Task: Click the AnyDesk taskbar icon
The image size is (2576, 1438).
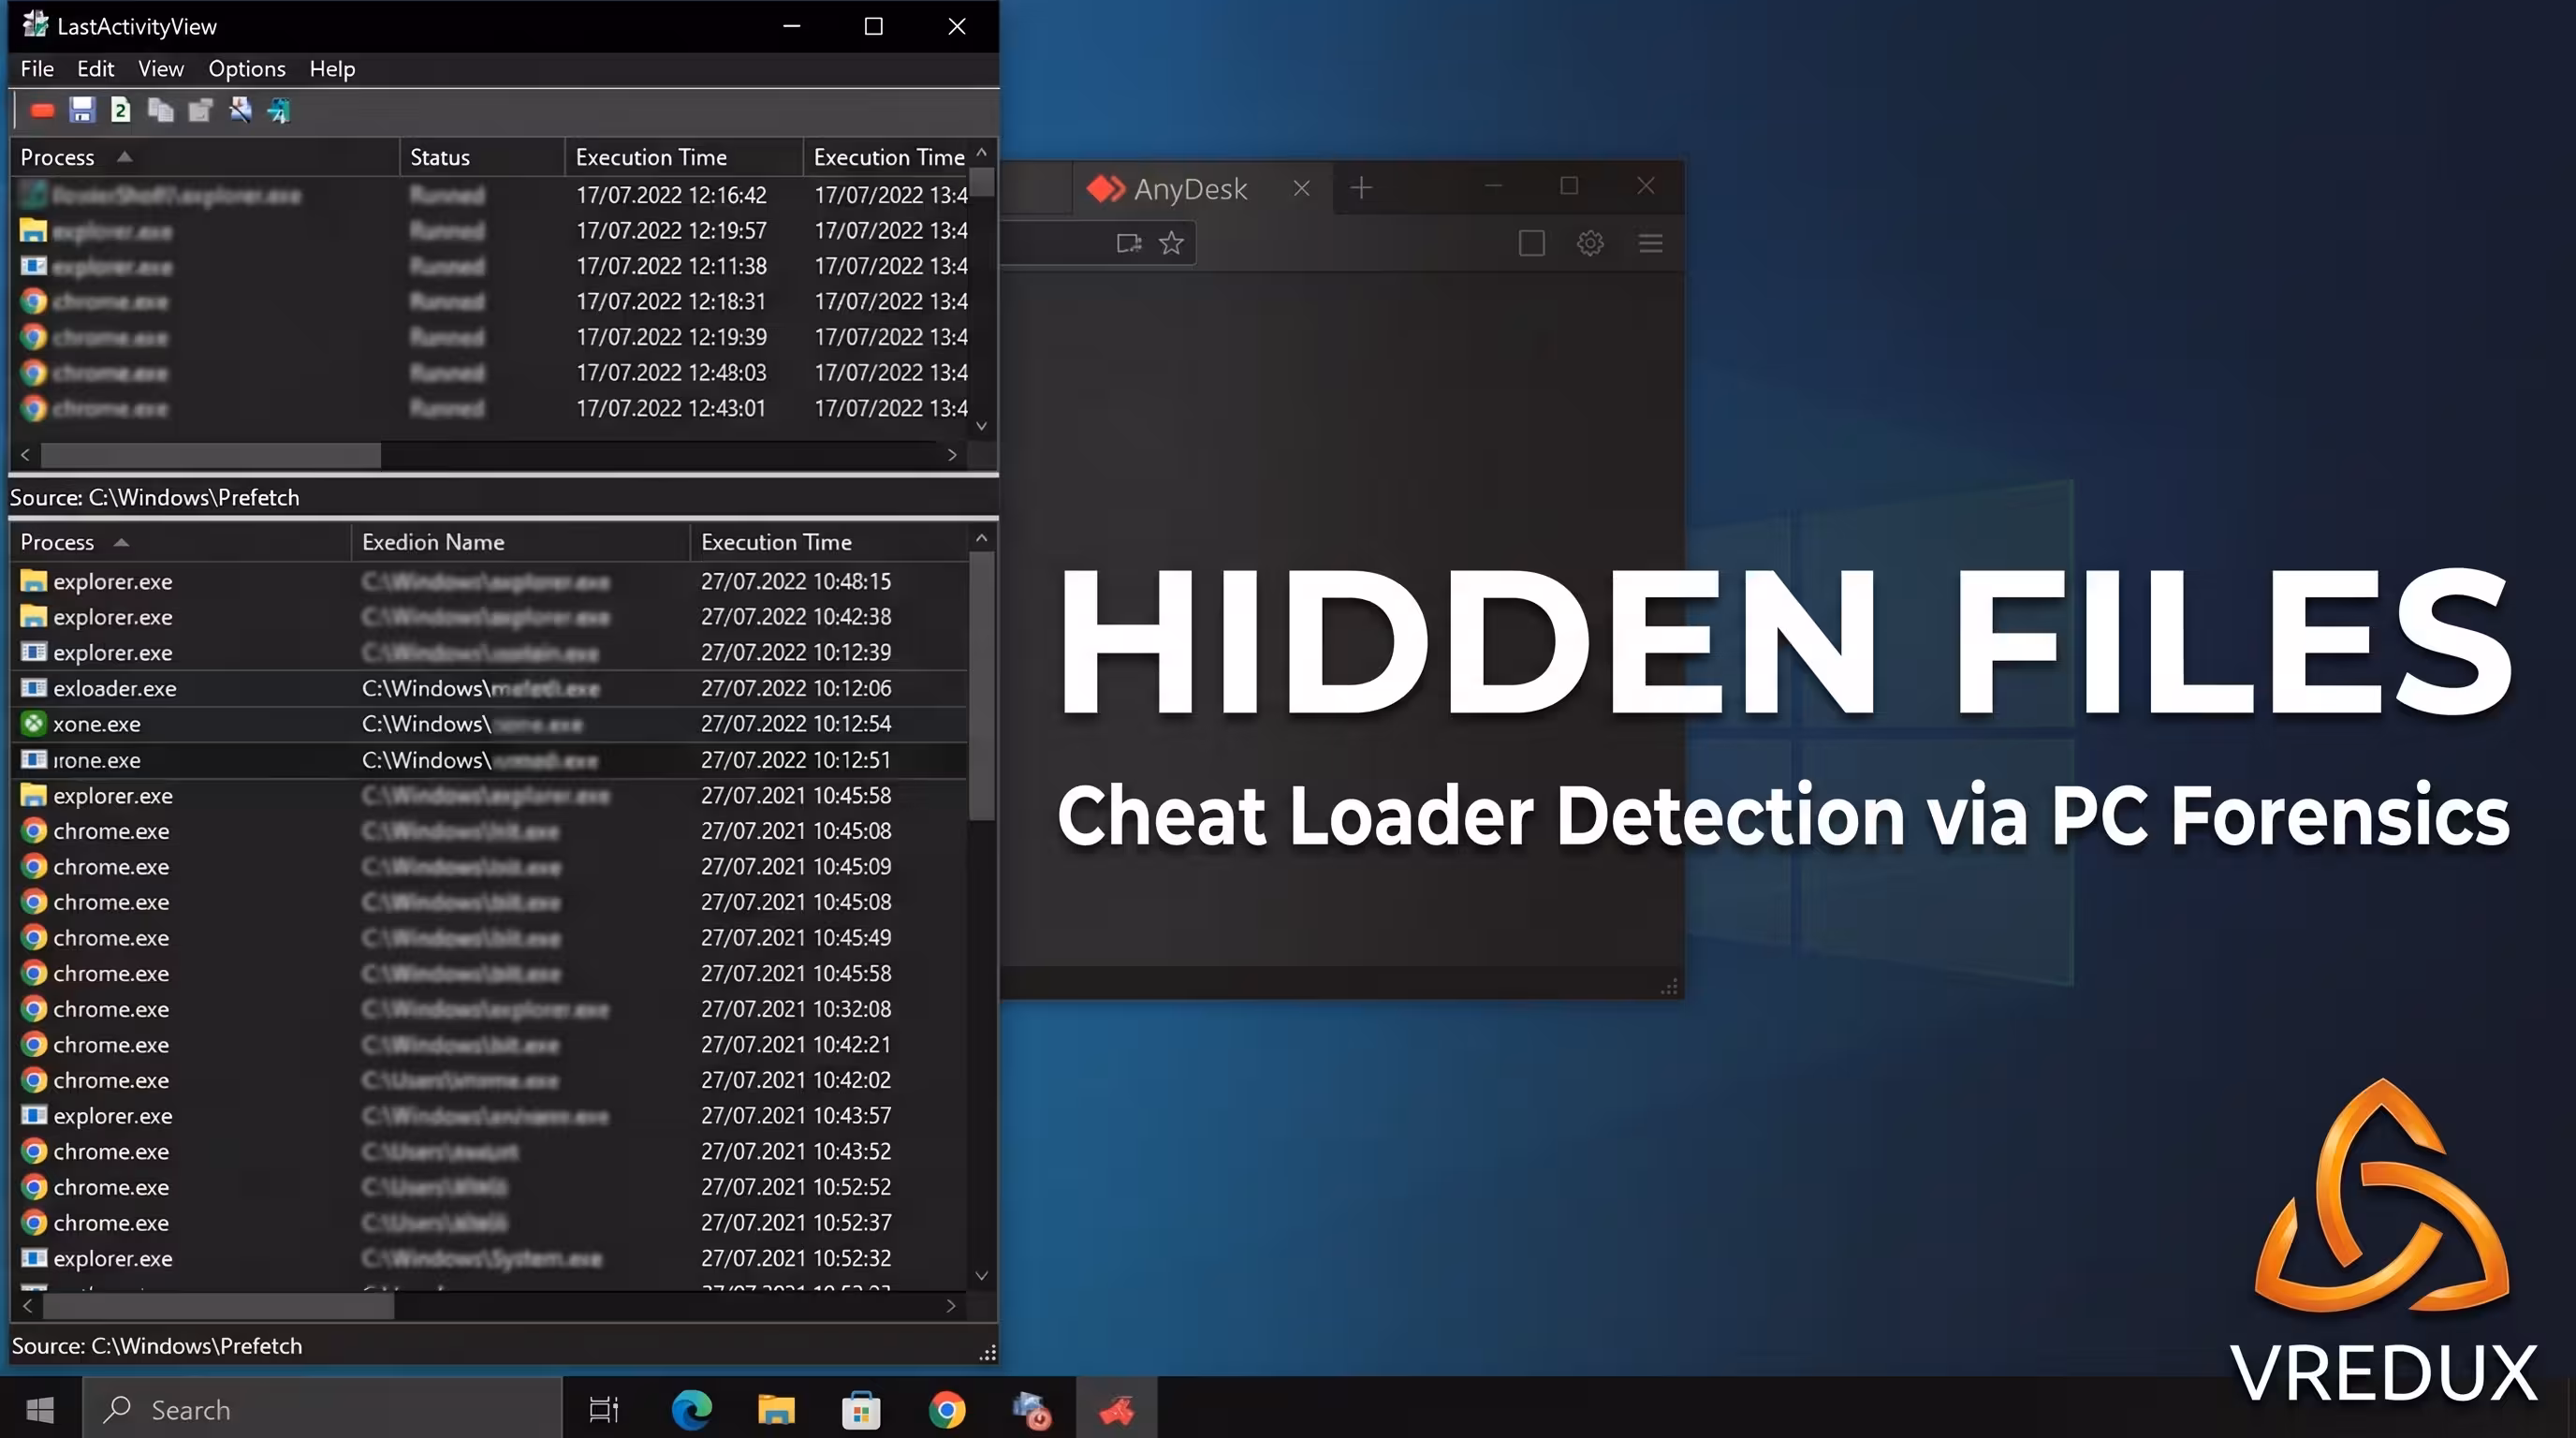Action: point(1116,1409)
